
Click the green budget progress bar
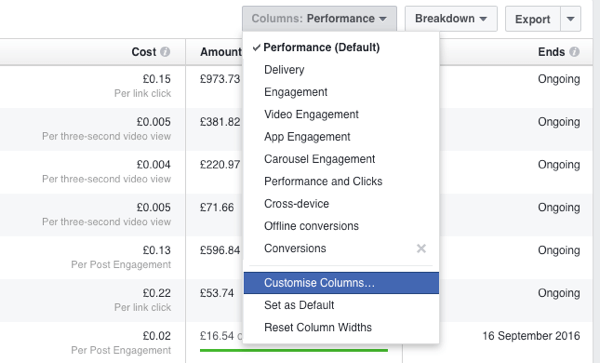coord(294,350)
